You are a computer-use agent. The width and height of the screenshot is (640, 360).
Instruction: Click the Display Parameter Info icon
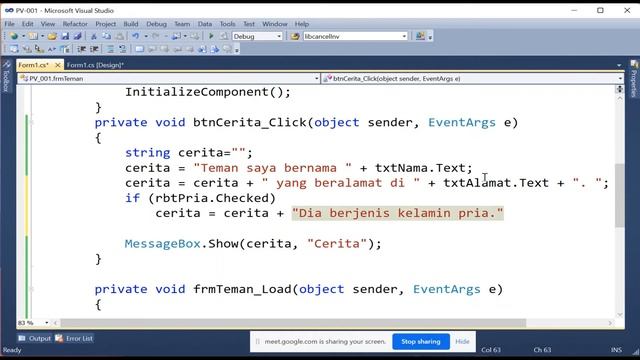27,49
